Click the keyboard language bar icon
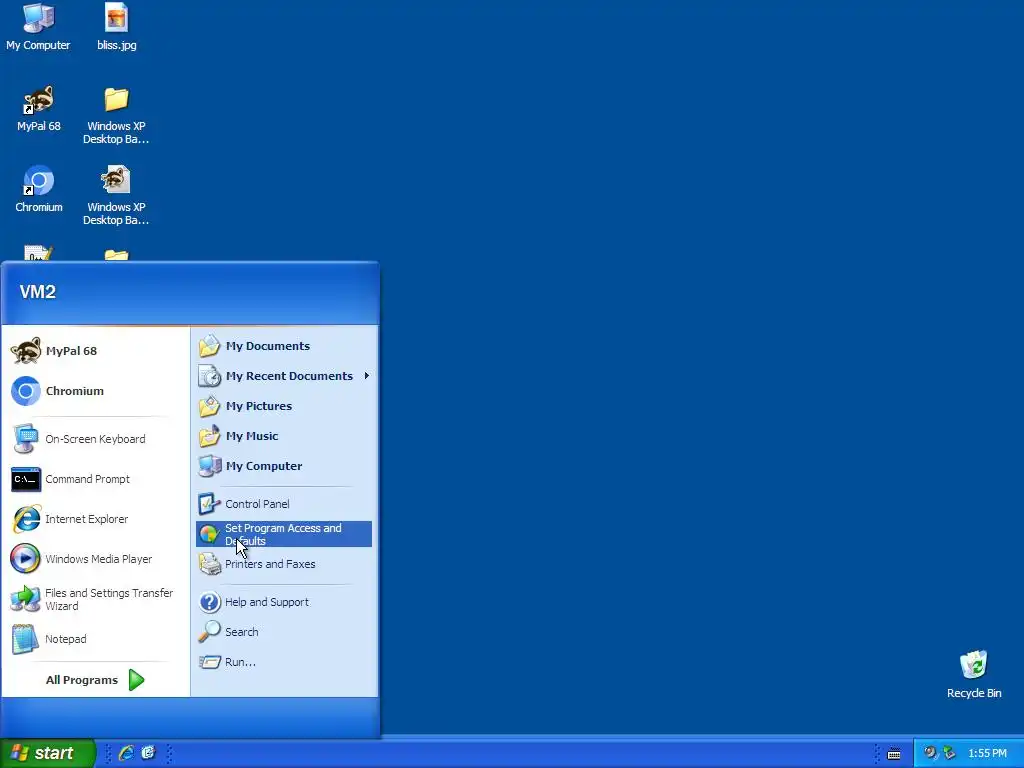Viewport: 1024px width, 768px height. pyautogui.click(x=894, y=754)
